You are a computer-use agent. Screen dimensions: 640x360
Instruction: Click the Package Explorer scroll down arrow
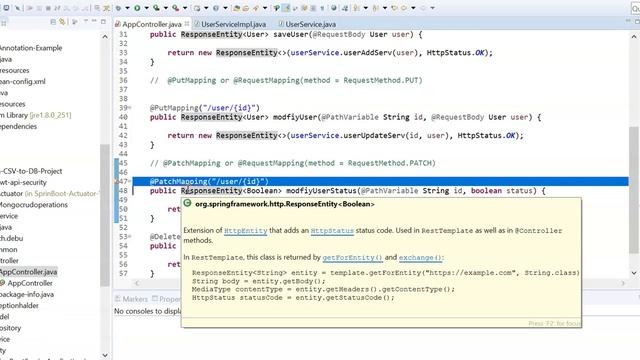(x=105, y=355)
